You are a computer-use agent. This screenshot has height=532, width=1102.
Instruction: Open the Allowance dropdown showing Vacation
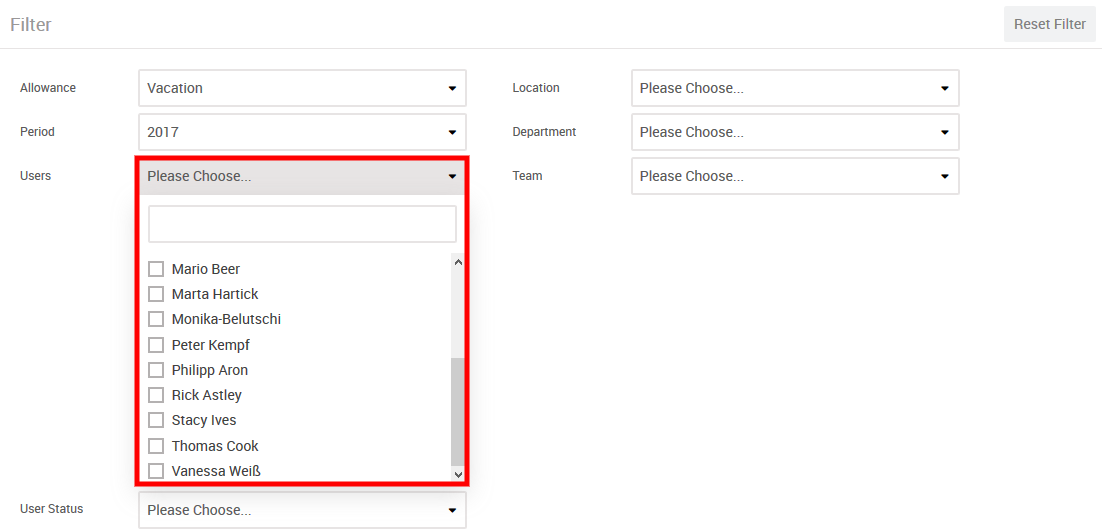point(302,88)
